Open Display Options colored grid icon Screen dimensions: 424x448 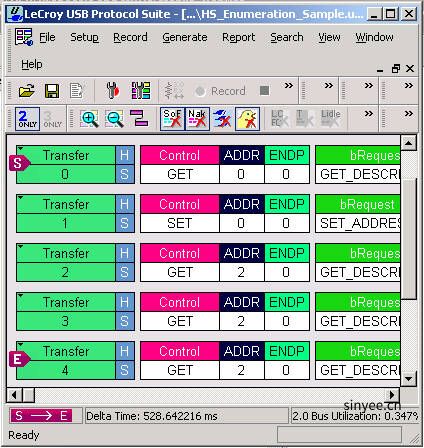pyautogui.click(x=141, y=90)
